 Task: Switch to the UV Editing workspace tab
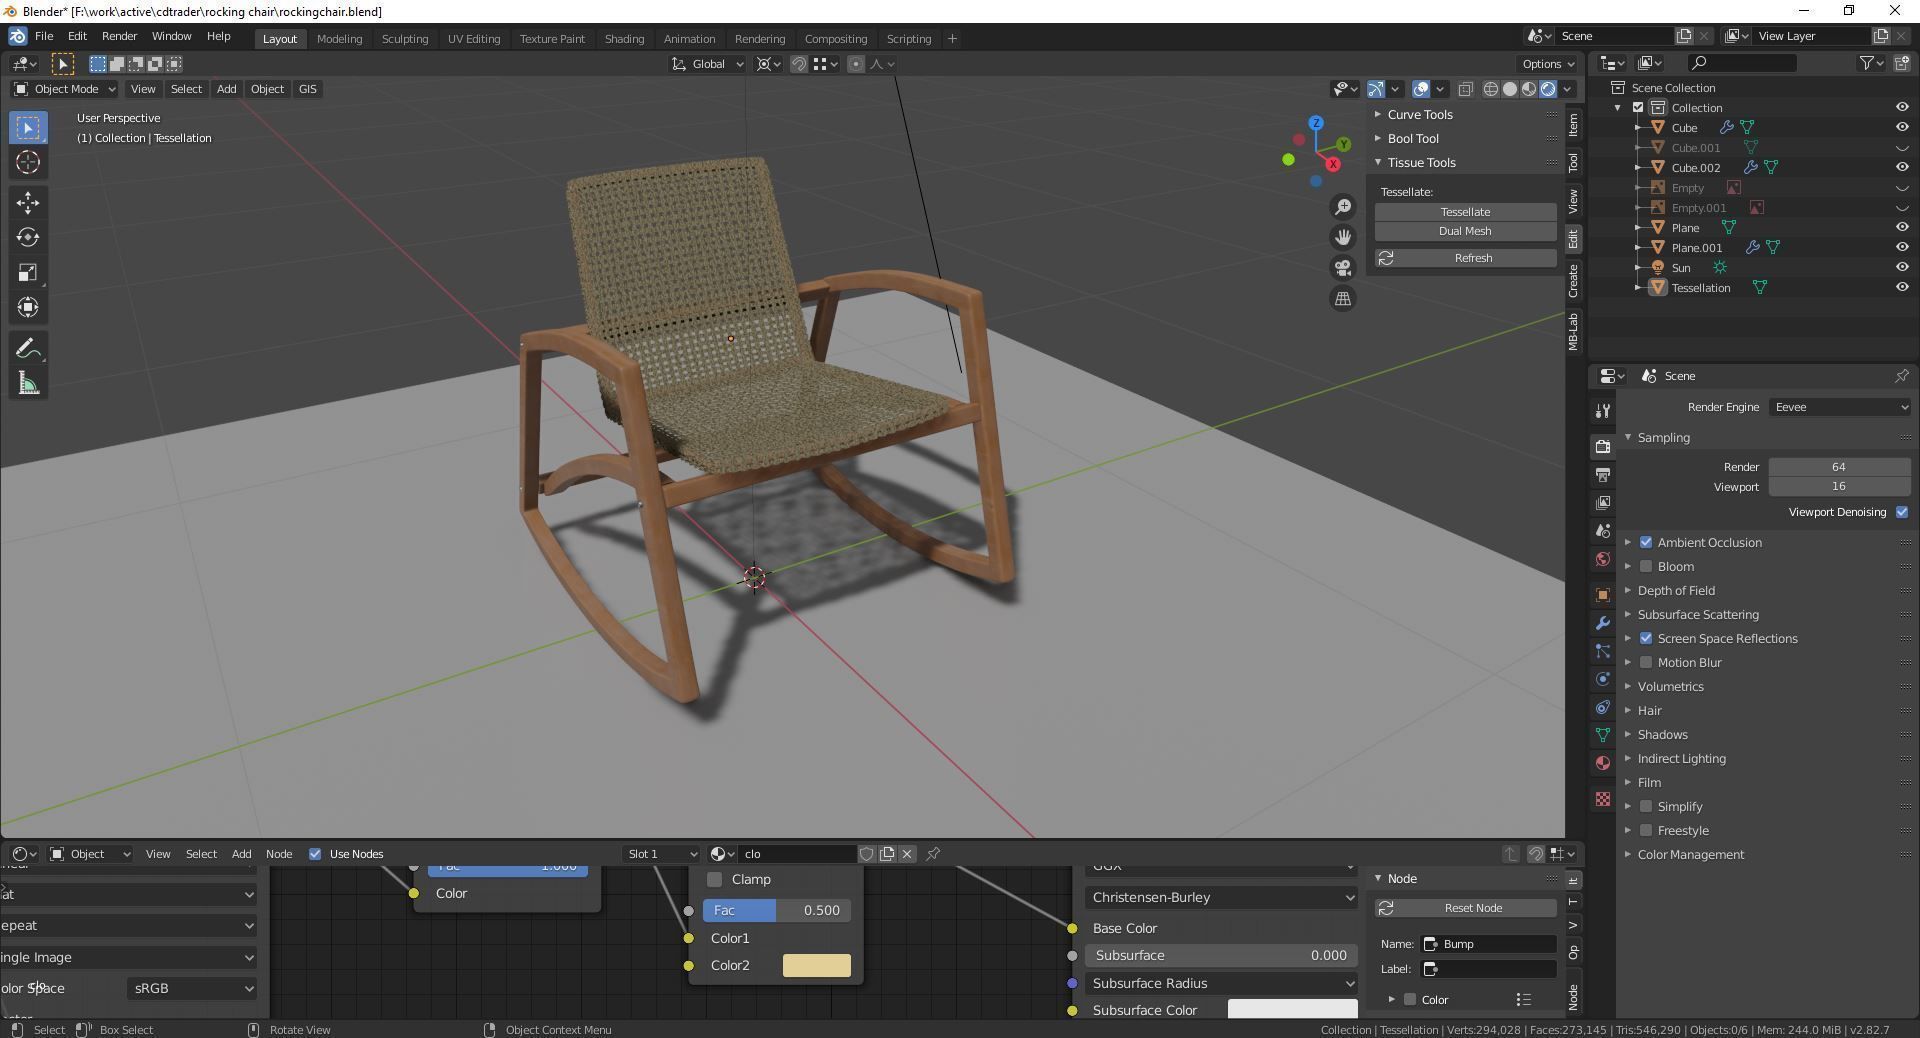(x=474, y=39)
